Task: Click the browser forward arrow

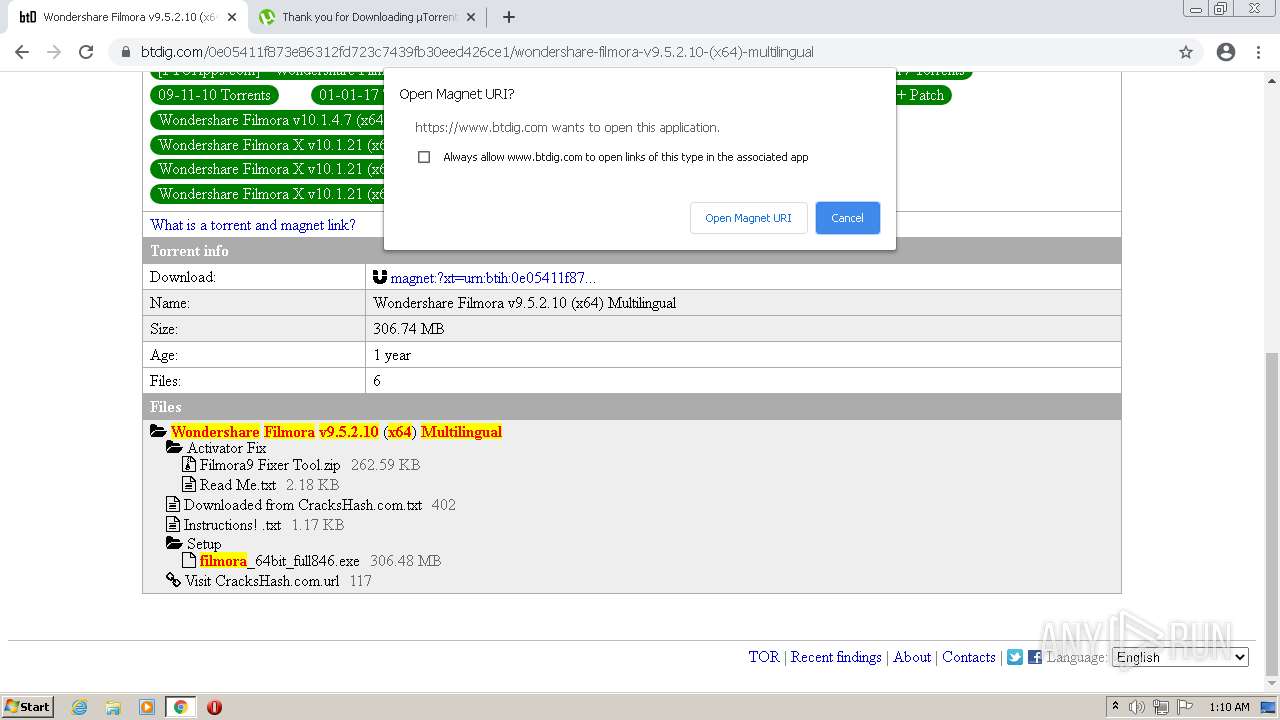Action: (x=54, y=52)
